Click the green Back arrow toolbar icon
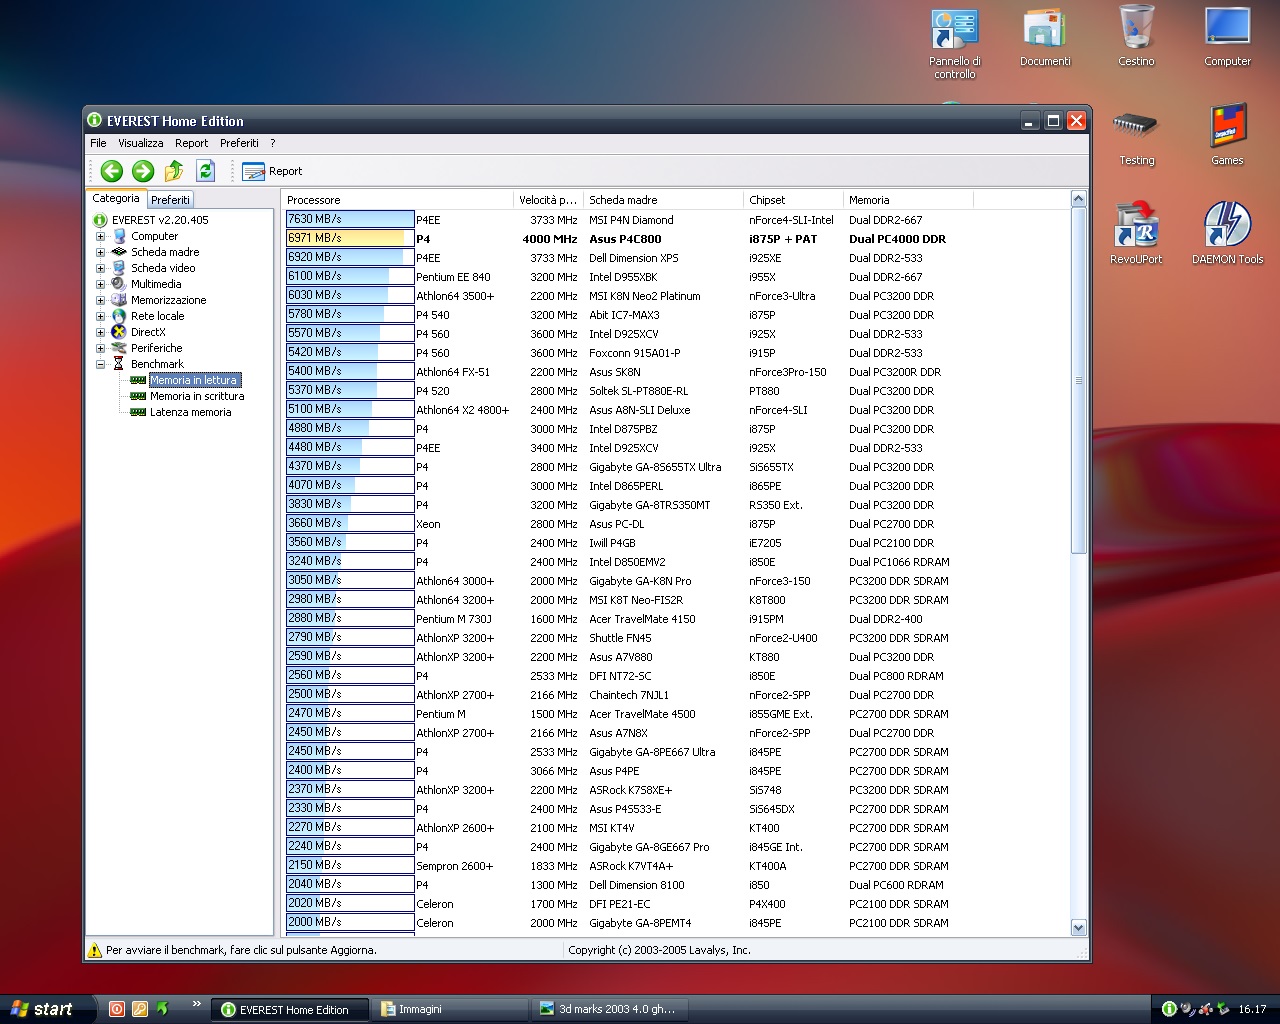 pyautogui.click(x=111, y=171)
